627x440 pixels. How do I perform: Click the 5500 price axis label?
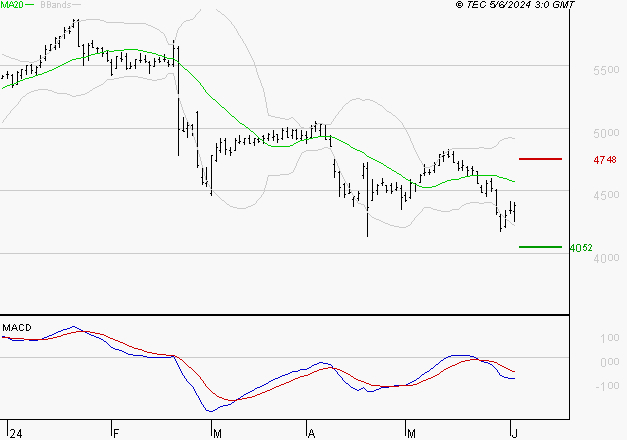(x=606, y=70)
